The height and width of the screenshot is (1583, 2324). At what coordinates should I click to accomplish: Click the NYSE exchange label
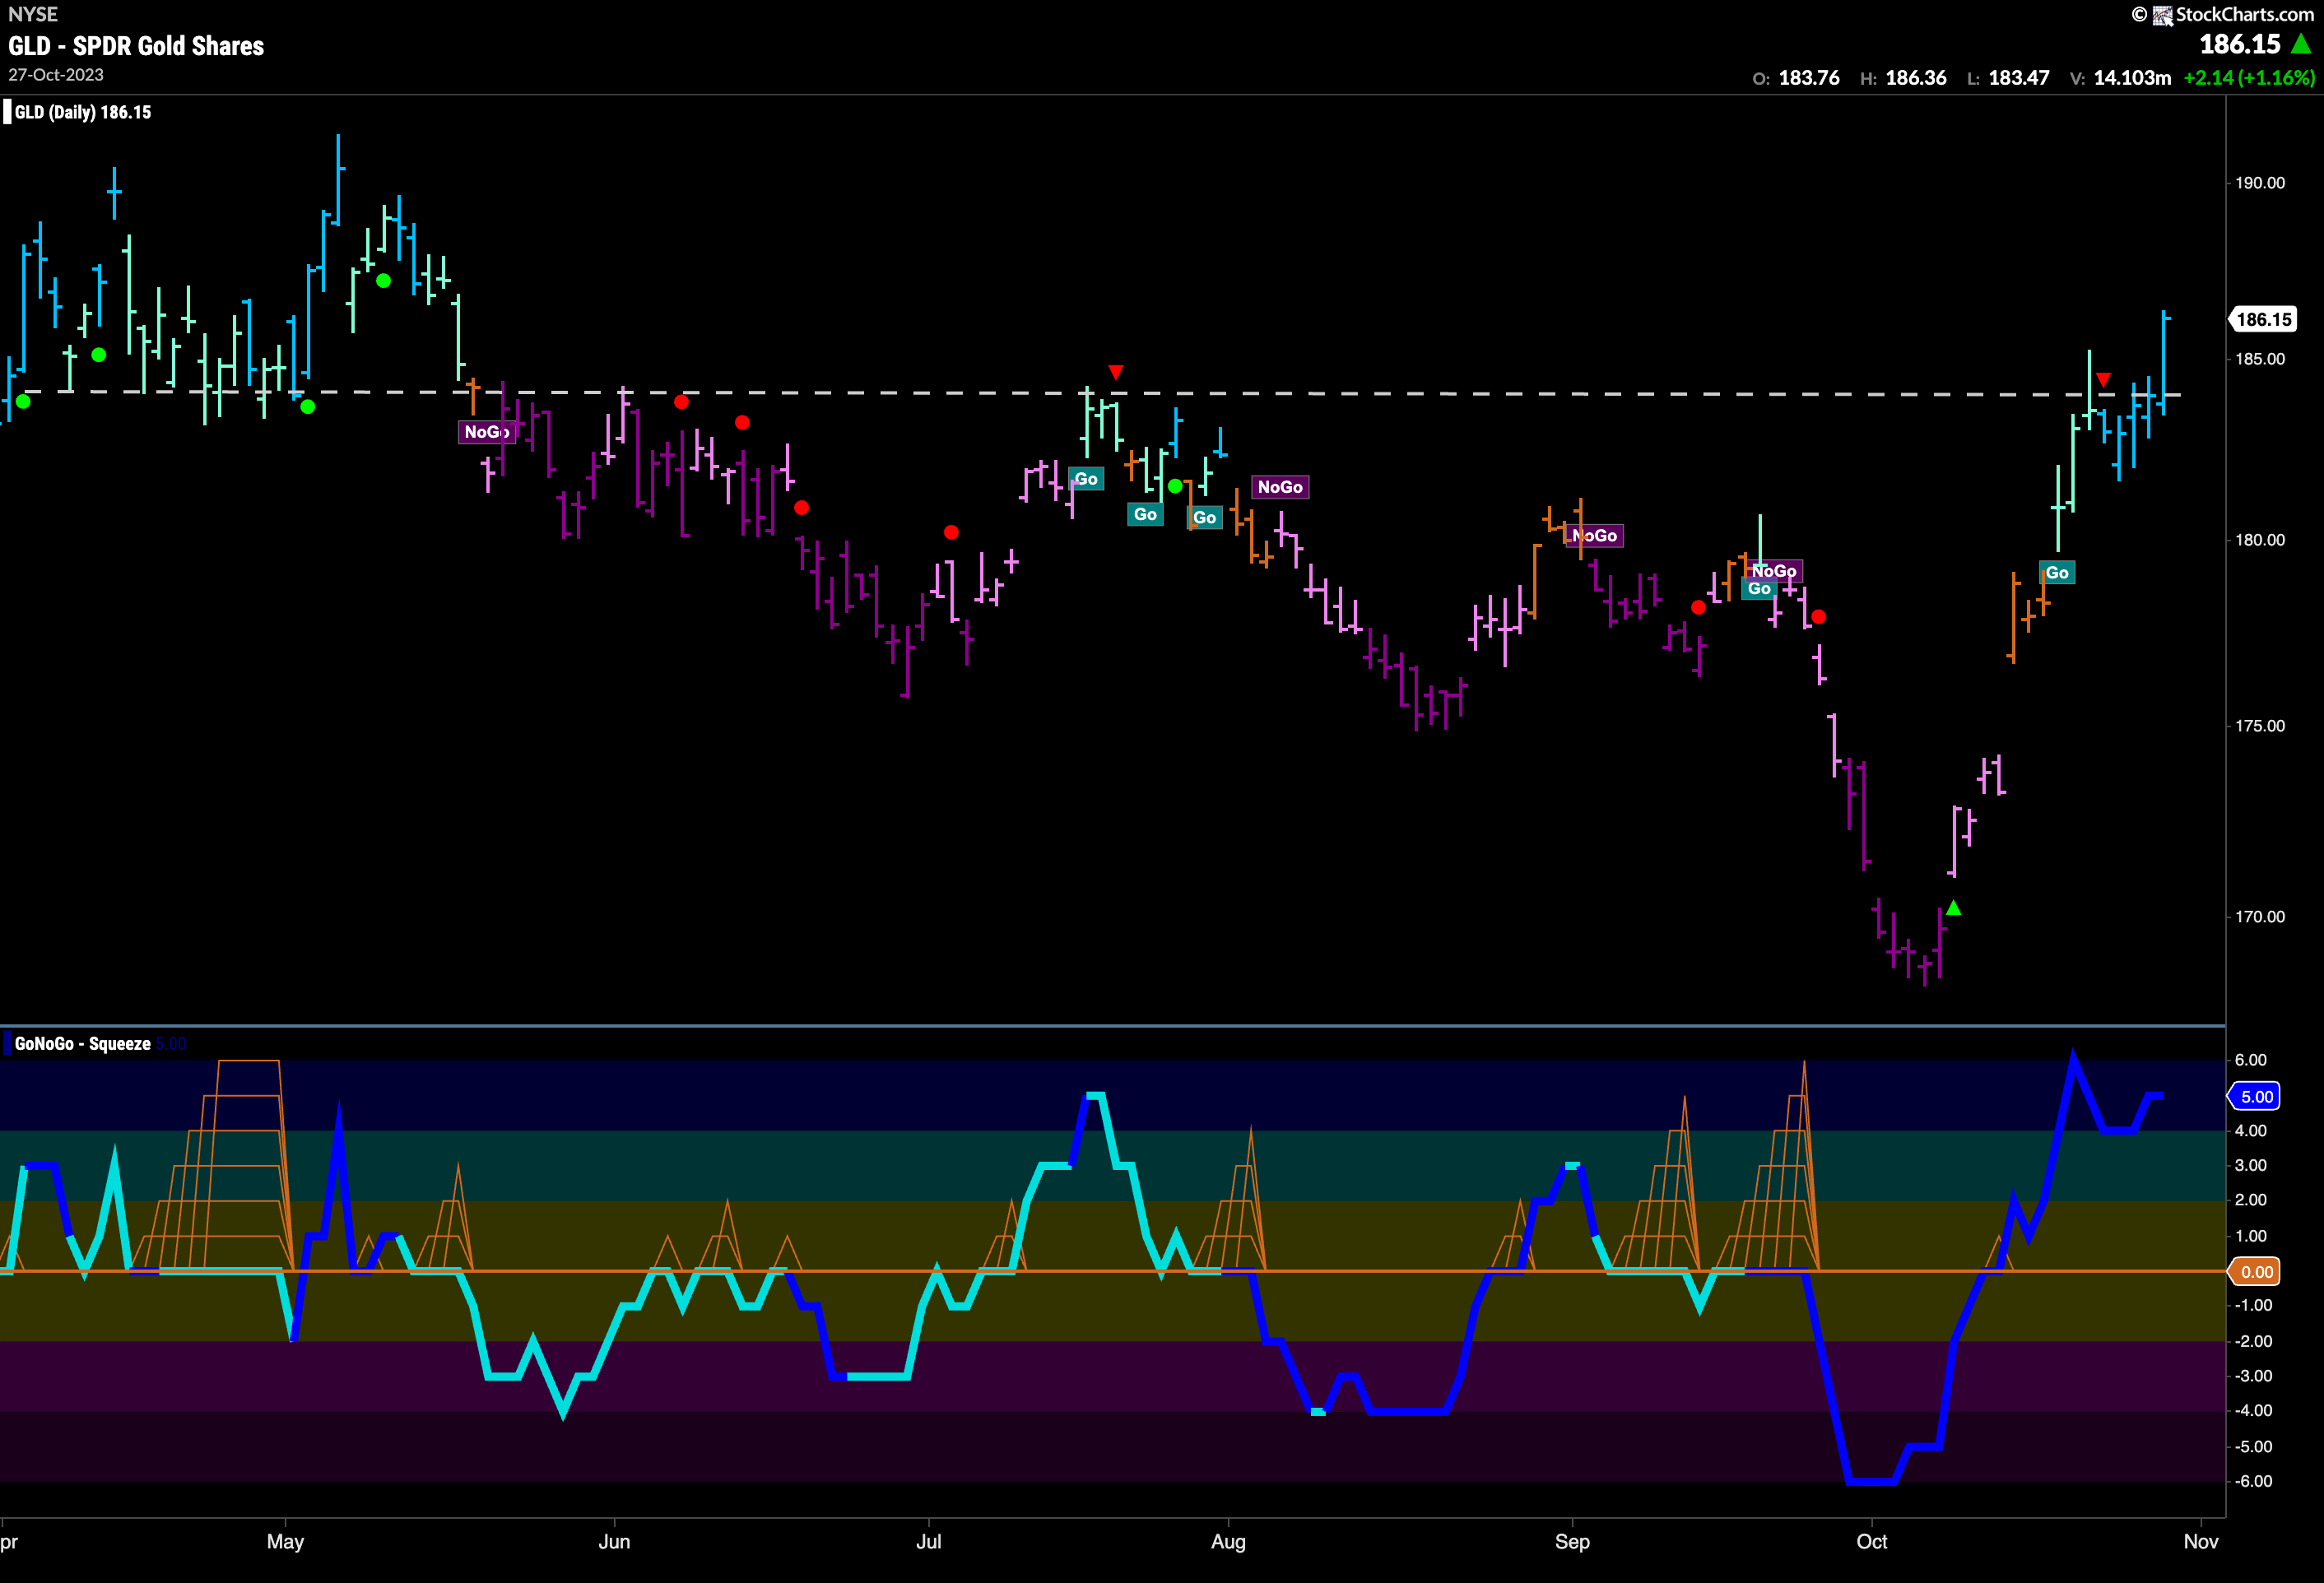pyautogui.click(x=32, y=14)
